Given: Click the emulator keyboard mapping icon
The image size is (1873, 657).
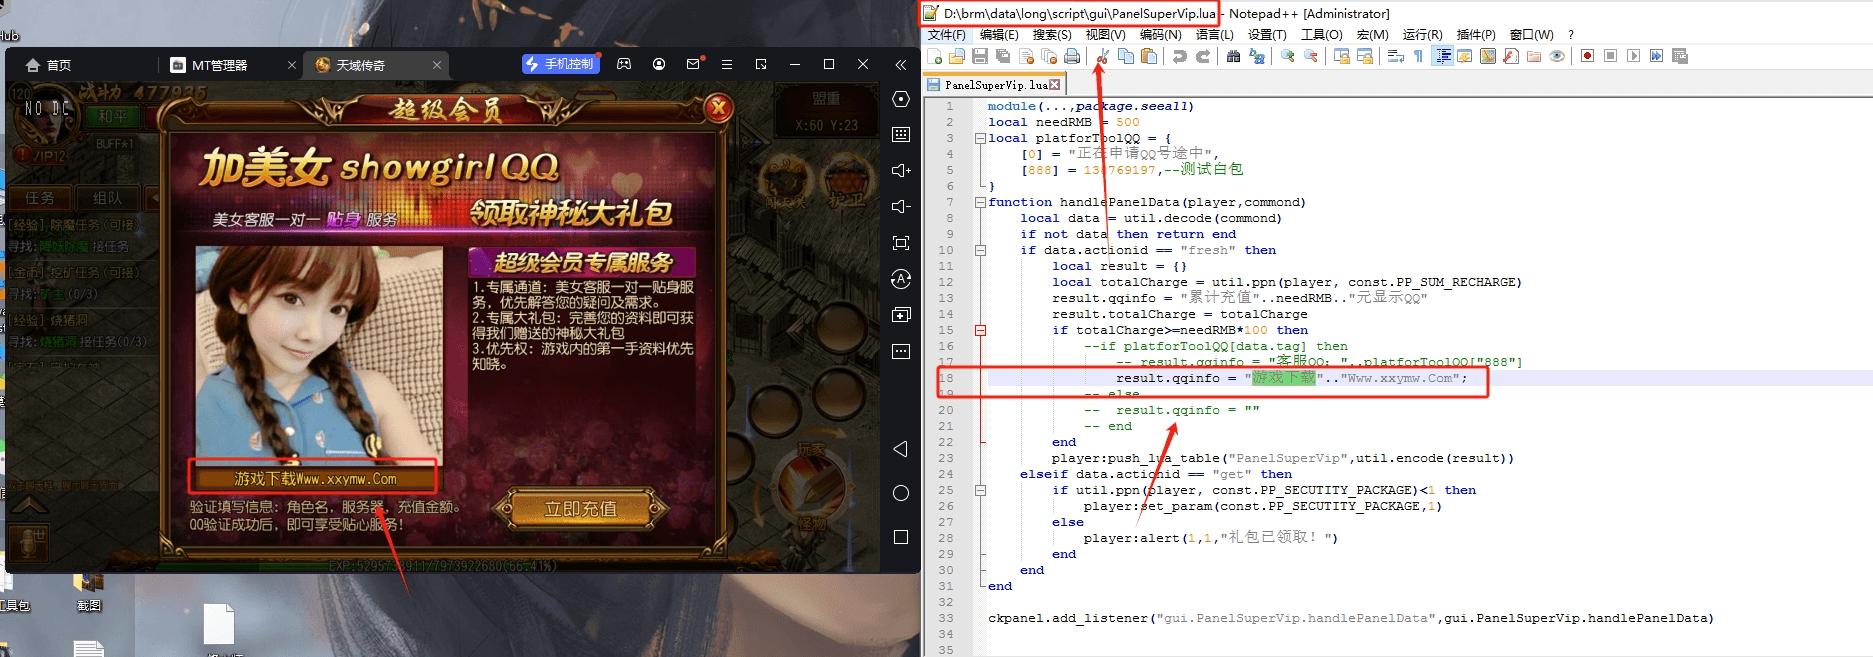Looking at the screenshot, I should pos(901,134).
